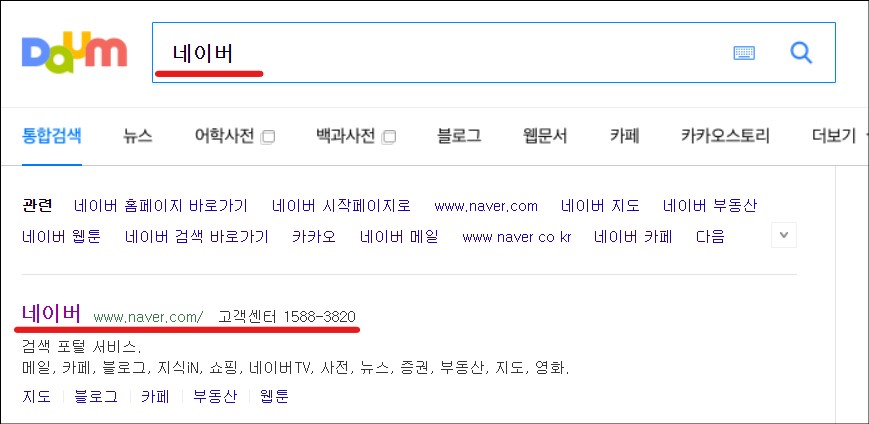This screenshot has width=869, height=424.
Task: Click related search 네이버 웹툰
Action: tap(62, 237)
